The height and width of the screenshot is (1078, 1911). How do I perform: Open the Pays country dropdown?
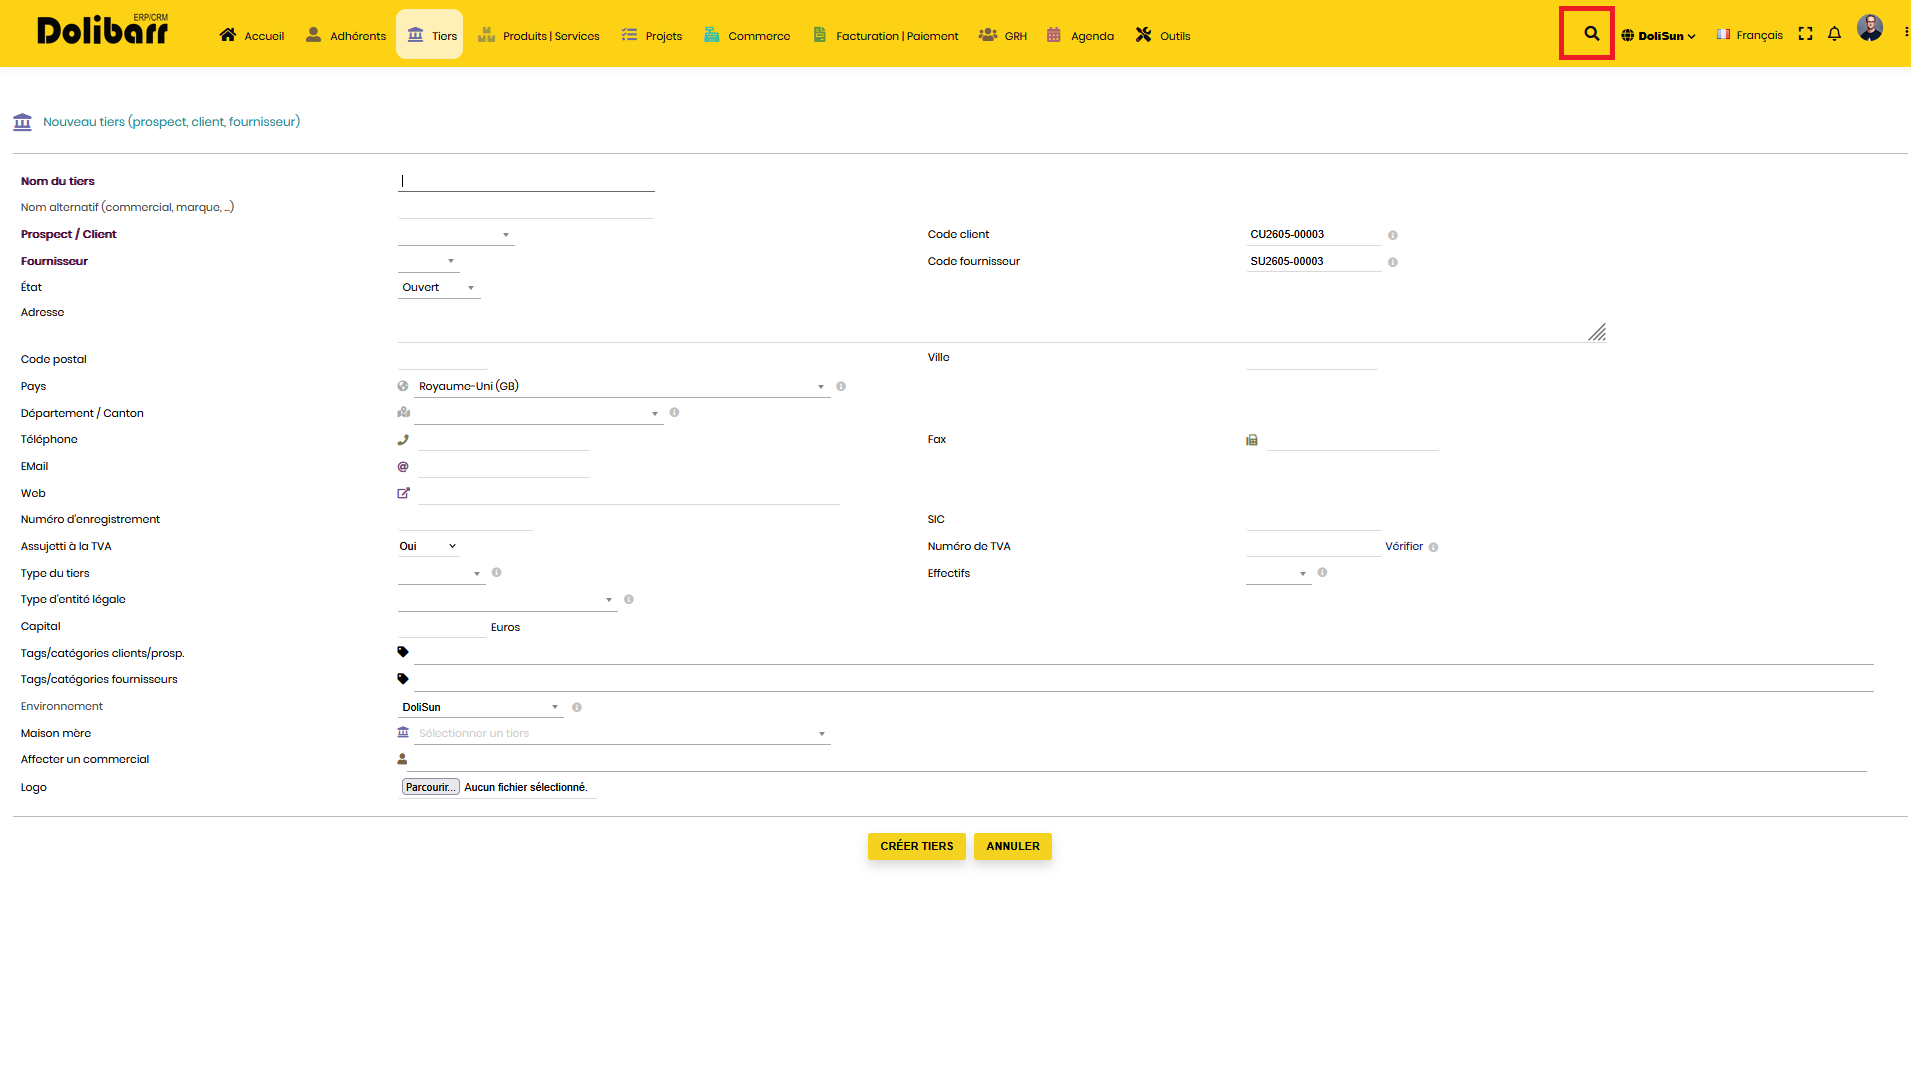click(x=621, y=386)
